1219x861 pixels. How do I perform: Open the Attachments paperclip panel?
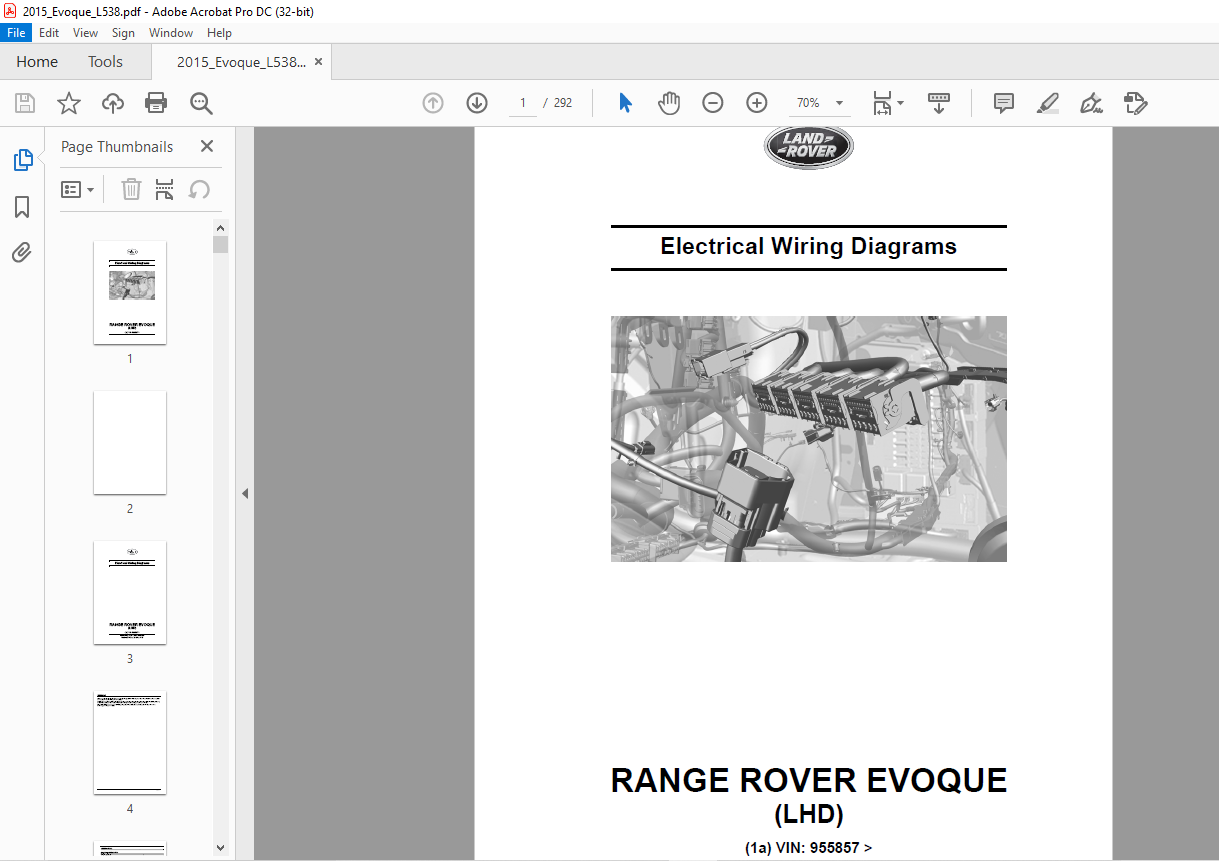point(22,253)
